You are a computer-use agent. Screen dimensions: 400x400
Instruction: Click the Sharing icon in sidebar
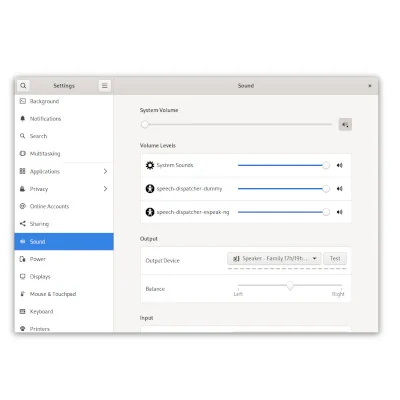click(x=23, y=224)
